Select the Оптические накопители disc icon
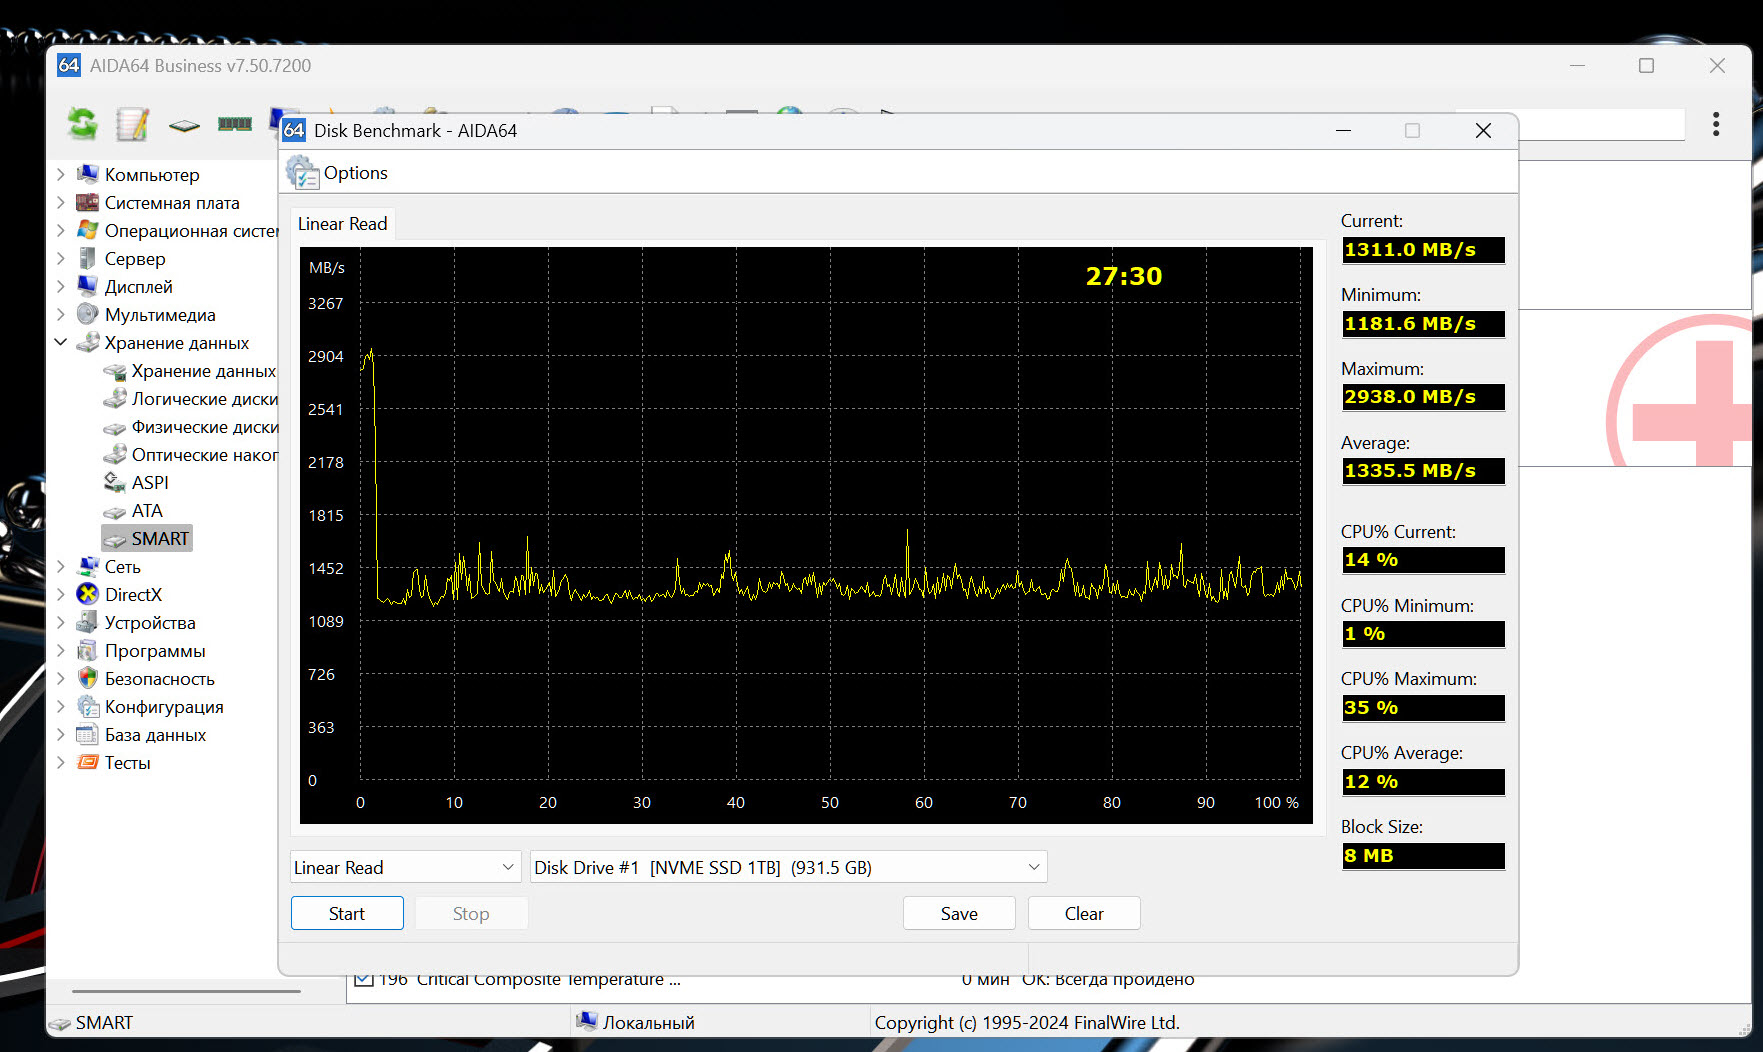1763x1052 pixels. (x=115, y=454)
